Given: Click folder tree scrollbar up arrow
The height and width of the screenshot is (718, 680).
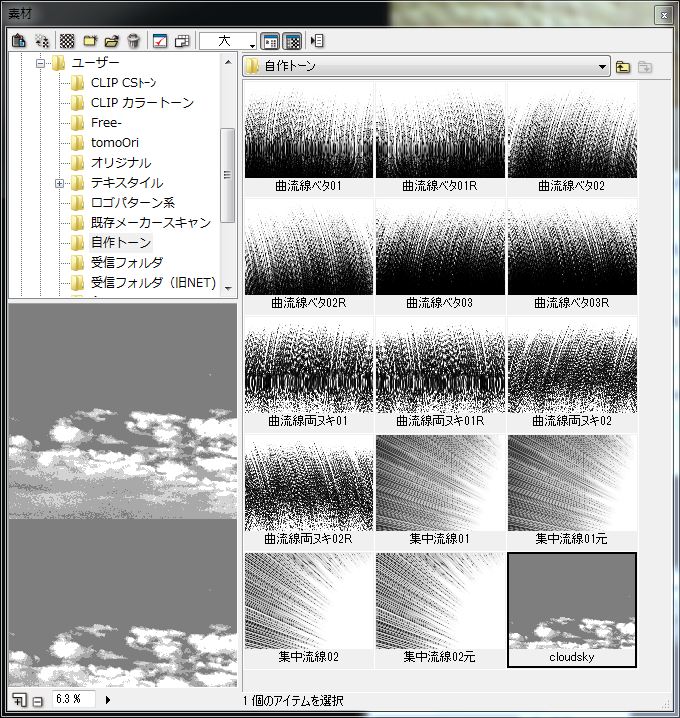Looking at the screenshot, I should [x=228, y=62].
